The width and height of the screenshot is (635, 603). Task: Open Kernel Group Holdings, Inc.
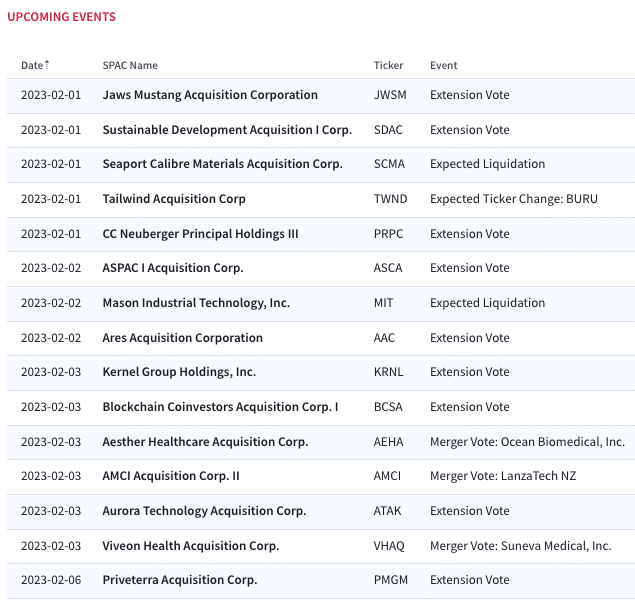(x=179, y=372)
